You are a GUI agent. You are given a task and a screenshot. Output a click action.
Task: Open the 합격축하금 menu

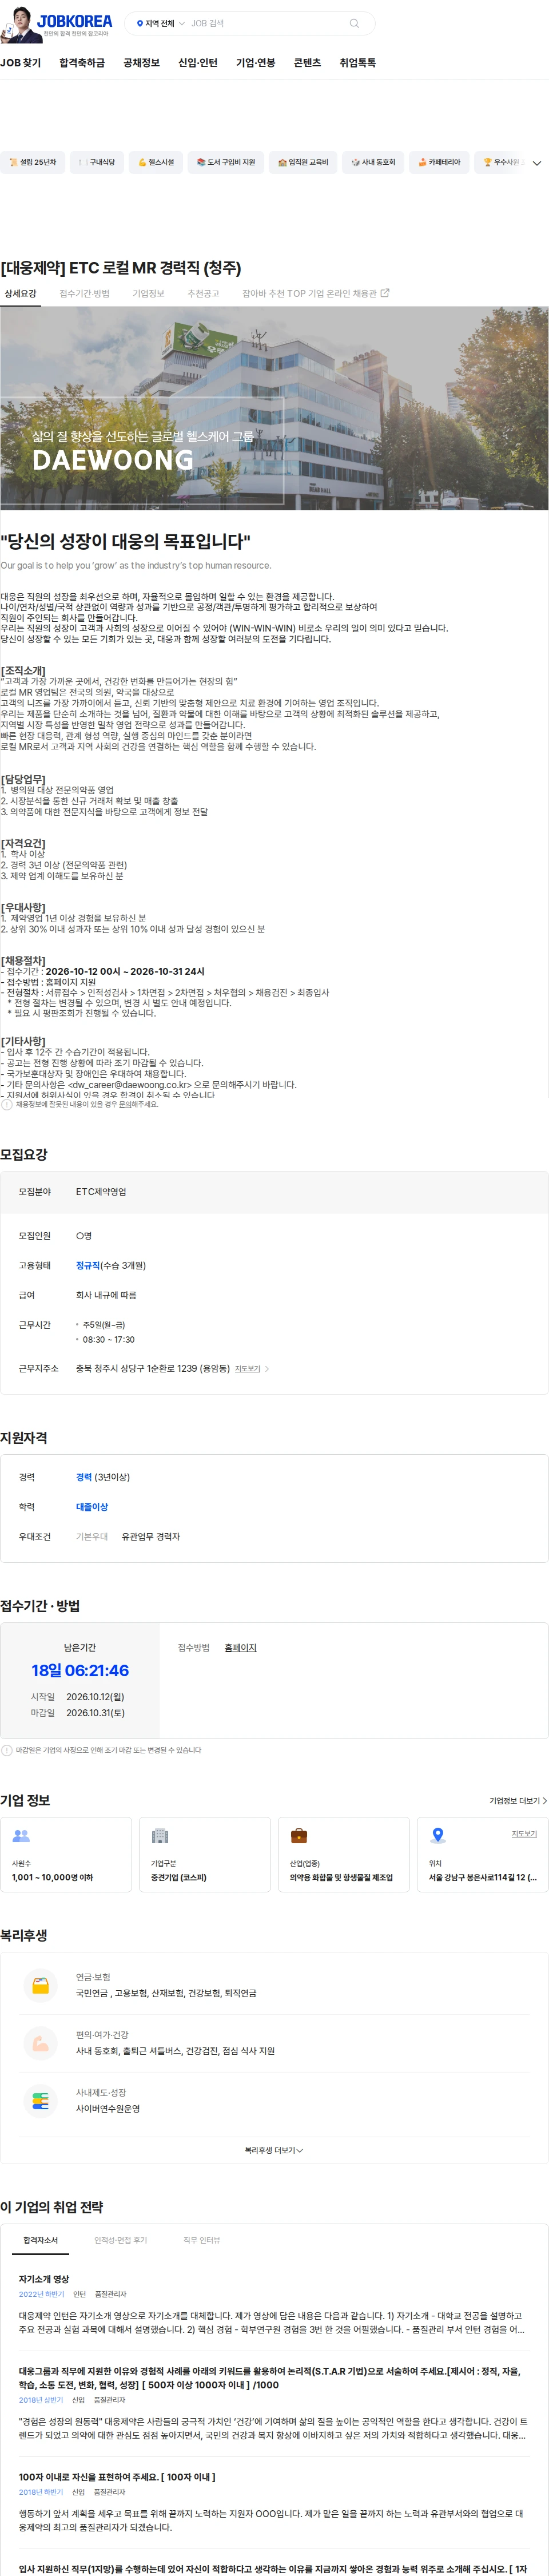tap(82, 62)
